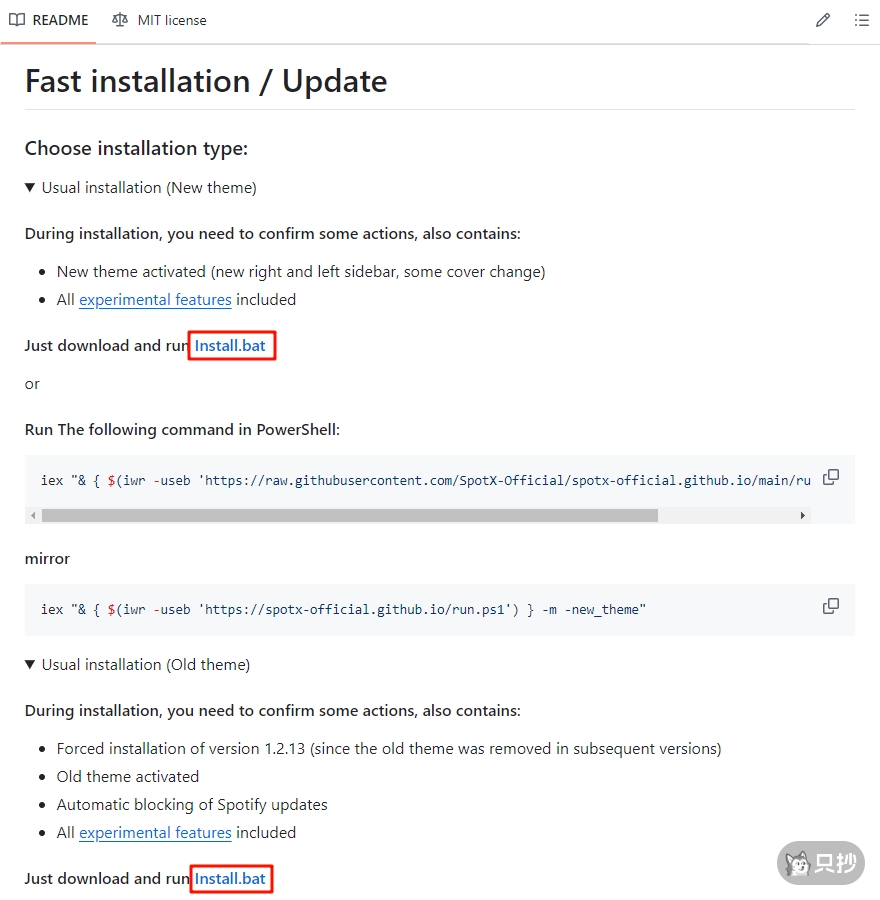Switch to the README tab
This screenshot has width=880, height=900.
point(60,20)
